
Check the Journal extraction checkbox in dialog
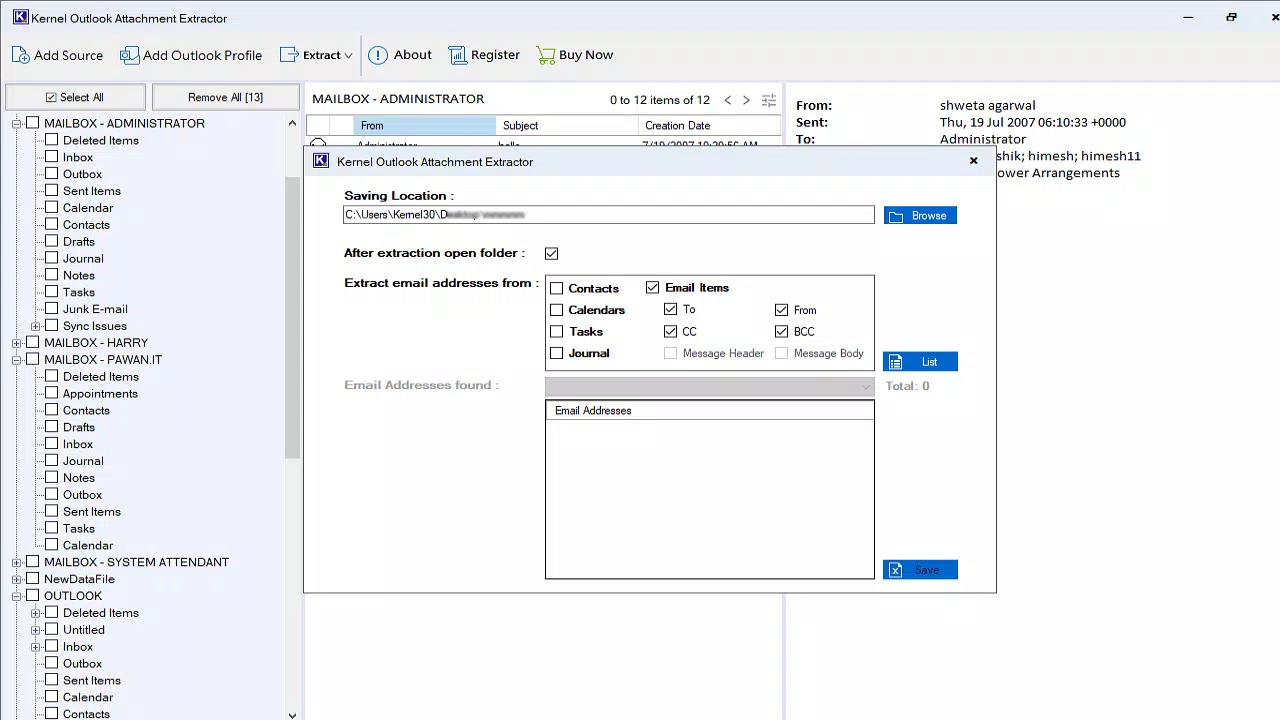tap(557, 354)
